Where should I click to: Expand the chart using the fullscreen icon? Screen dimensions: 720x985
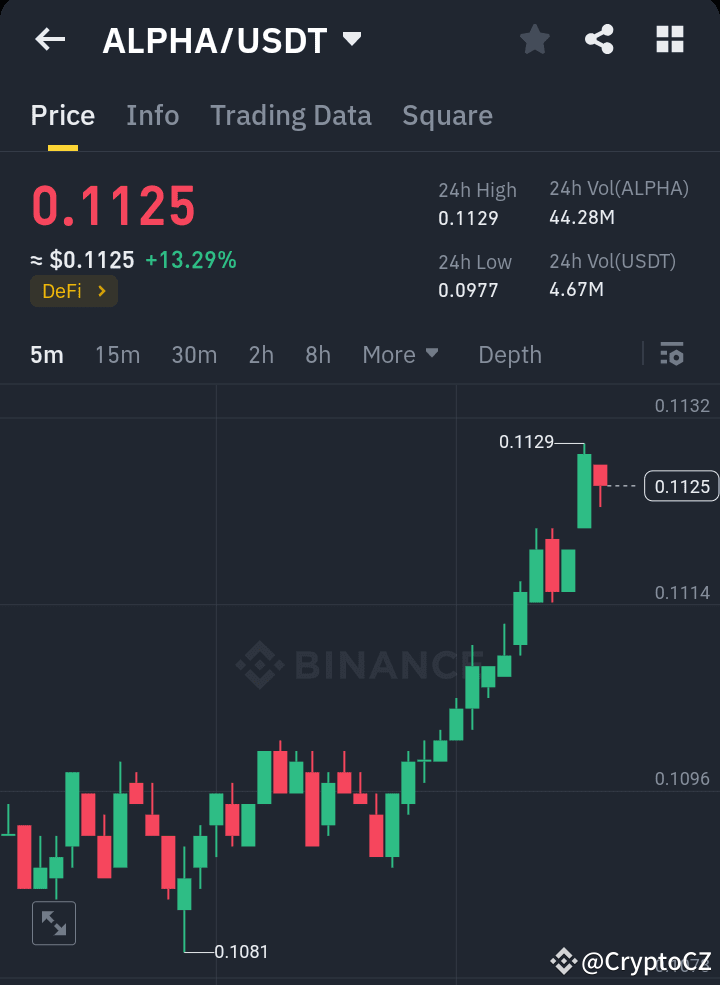coord(53,922)
